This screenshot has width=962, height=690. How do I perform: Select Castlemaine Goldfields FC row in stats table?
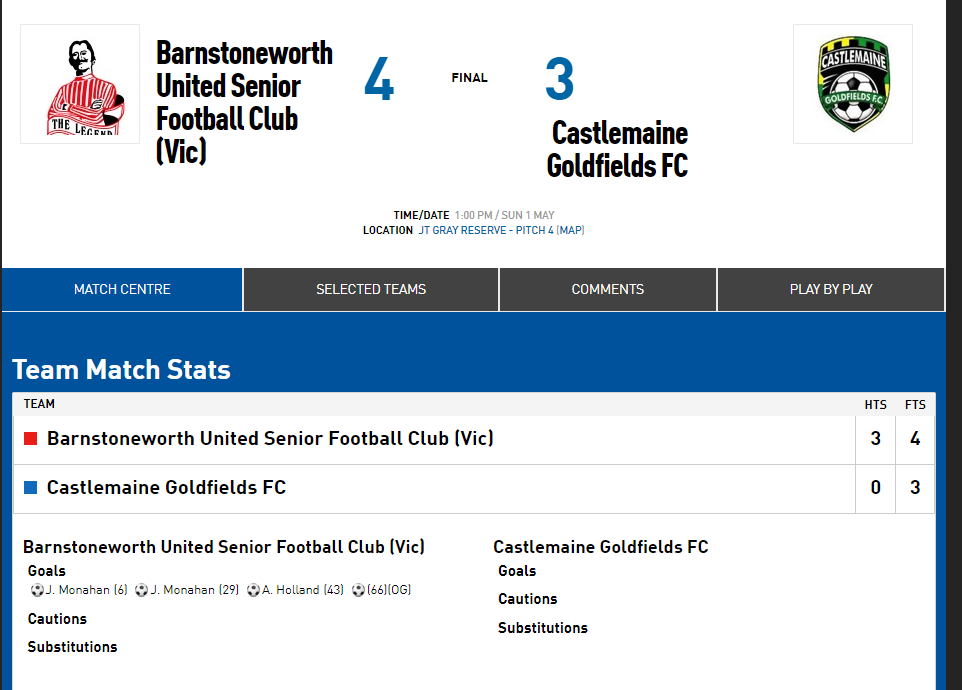coord(474,488)
